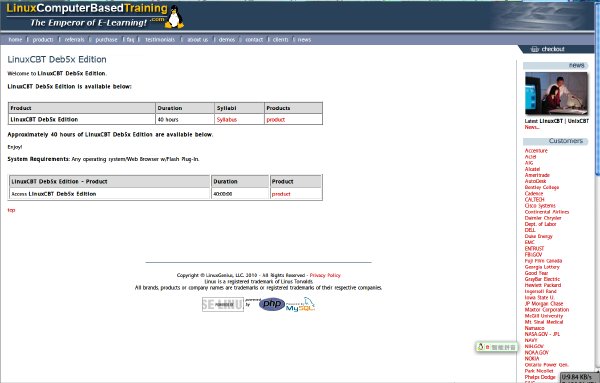This screenshot has height=383, width=600.
Task: Click the MySQL logo in footer
Action: click(300, 305)
